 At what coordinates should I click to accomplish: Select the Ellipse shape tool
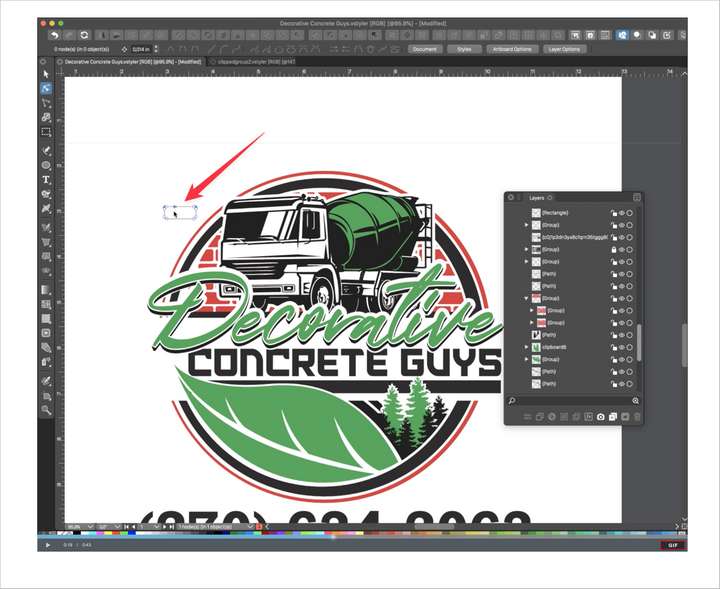46,165
